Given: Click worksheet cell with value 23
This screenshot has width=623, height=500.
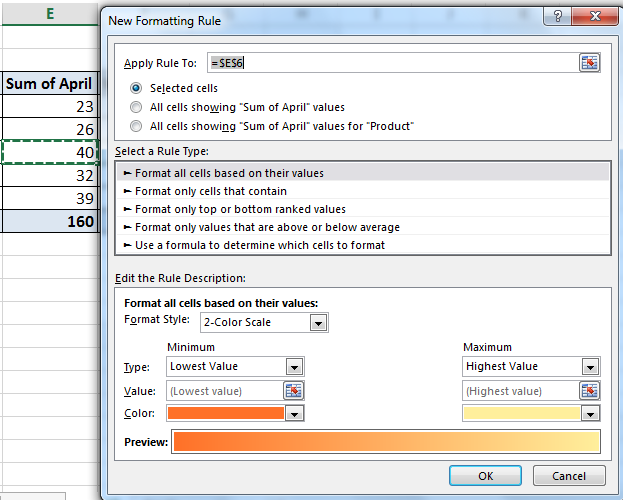Looking at the screenshot, I should point(50,106).
